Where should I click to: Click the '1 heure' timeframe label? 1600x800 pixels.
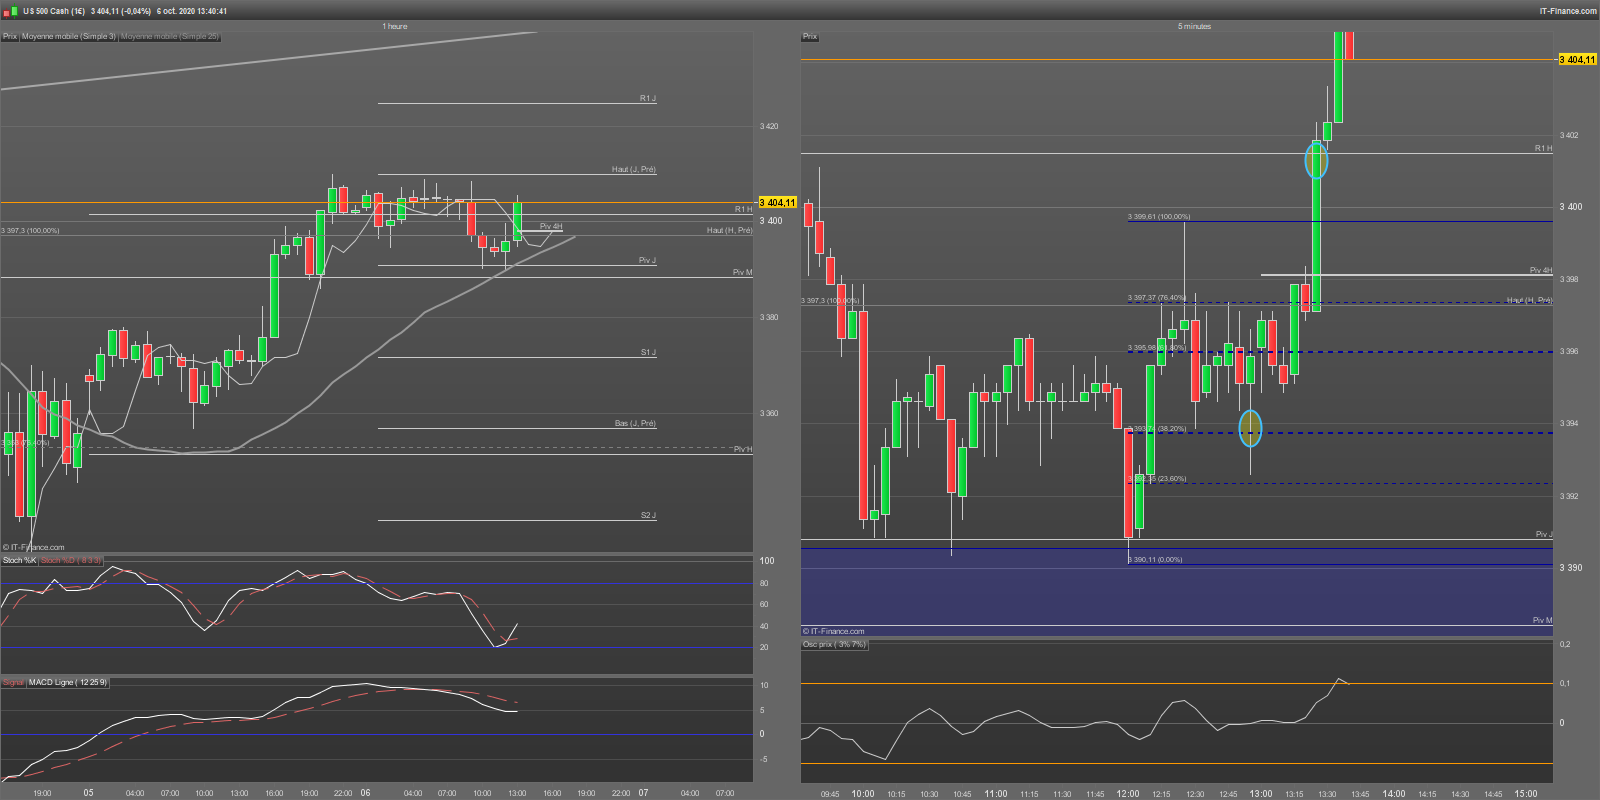coord(395,26)
